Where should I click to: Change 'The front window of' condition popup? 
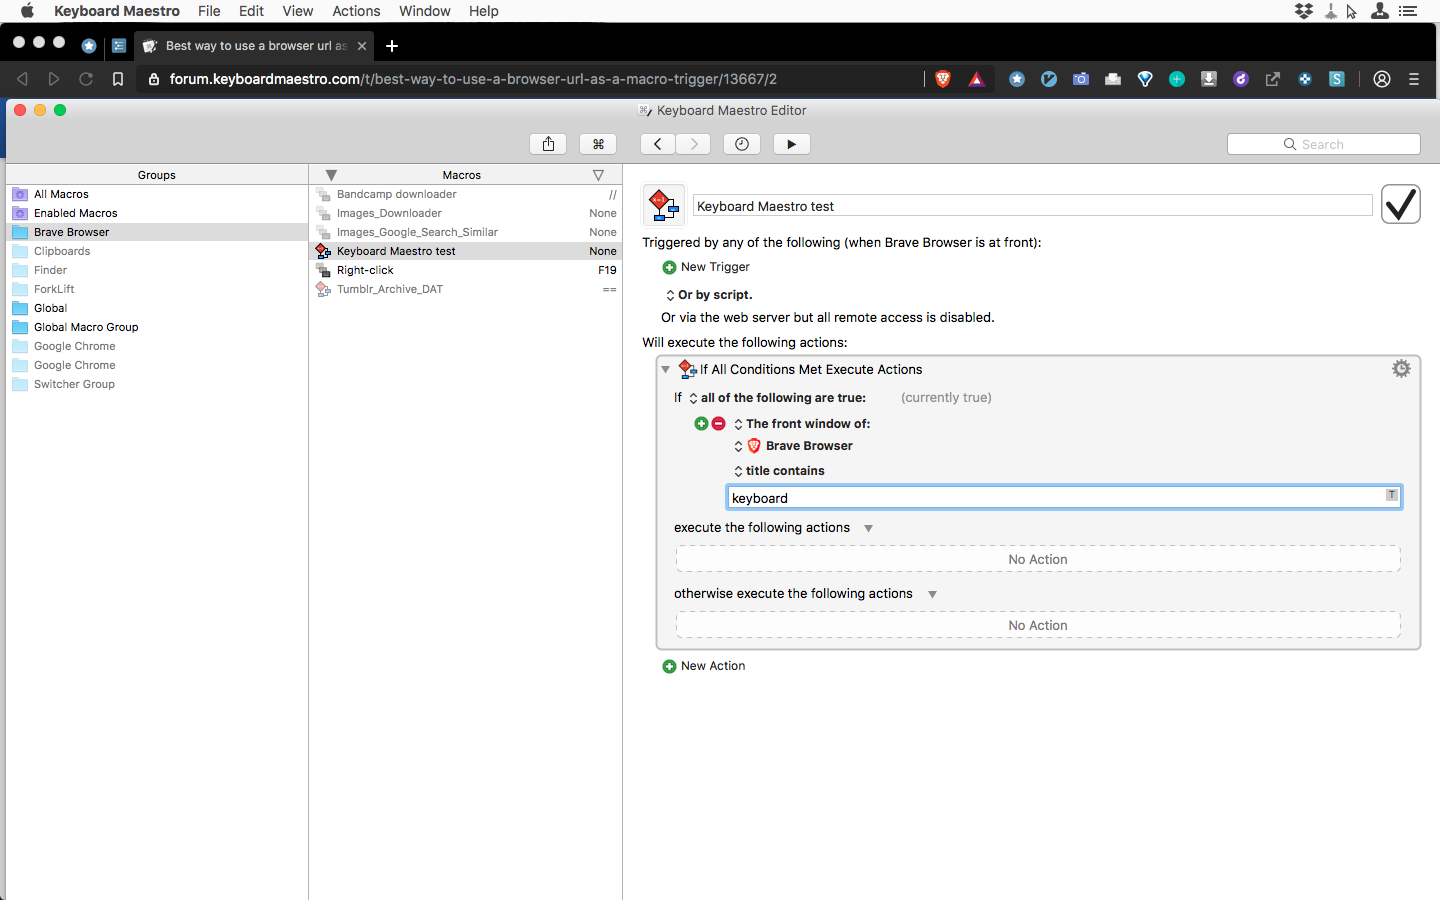click(x=802, y=424)
